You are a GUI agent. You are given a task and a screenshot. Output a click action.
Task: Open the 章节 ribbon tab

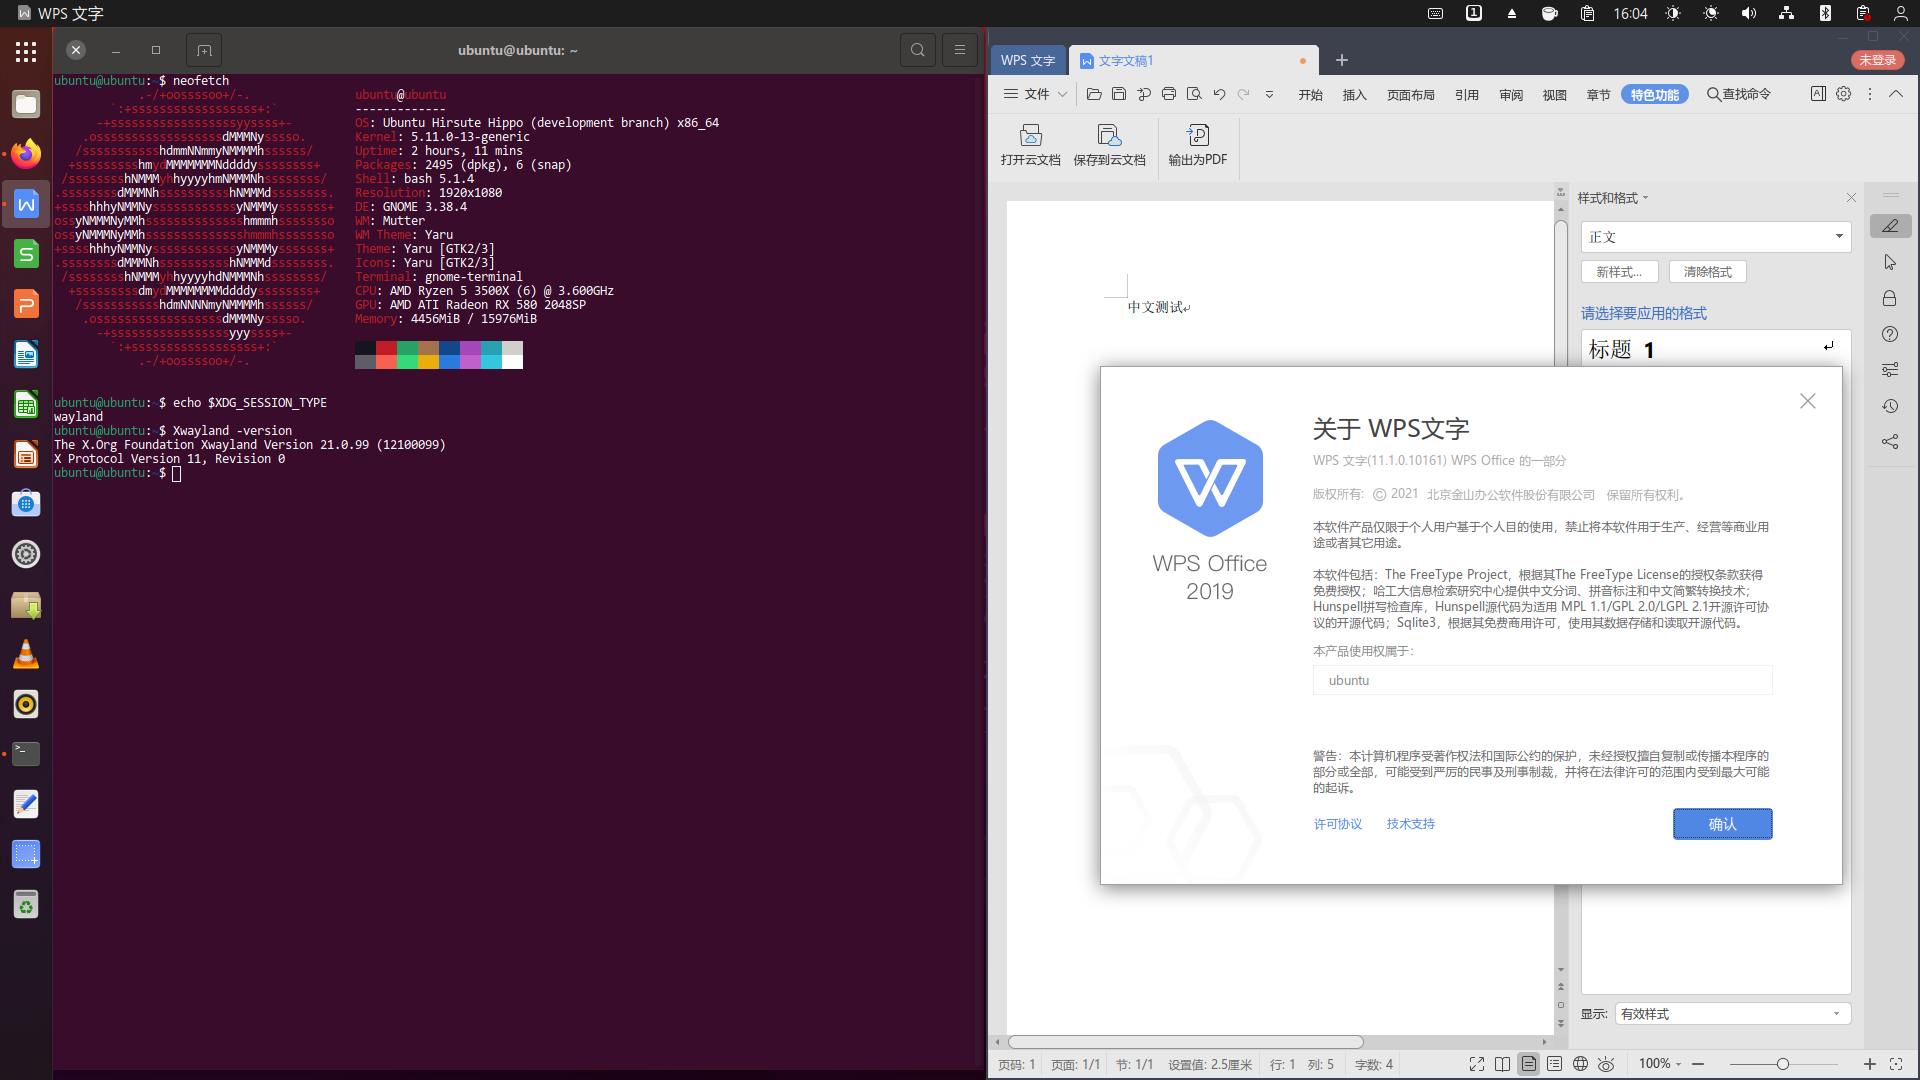pos(1598,95)
